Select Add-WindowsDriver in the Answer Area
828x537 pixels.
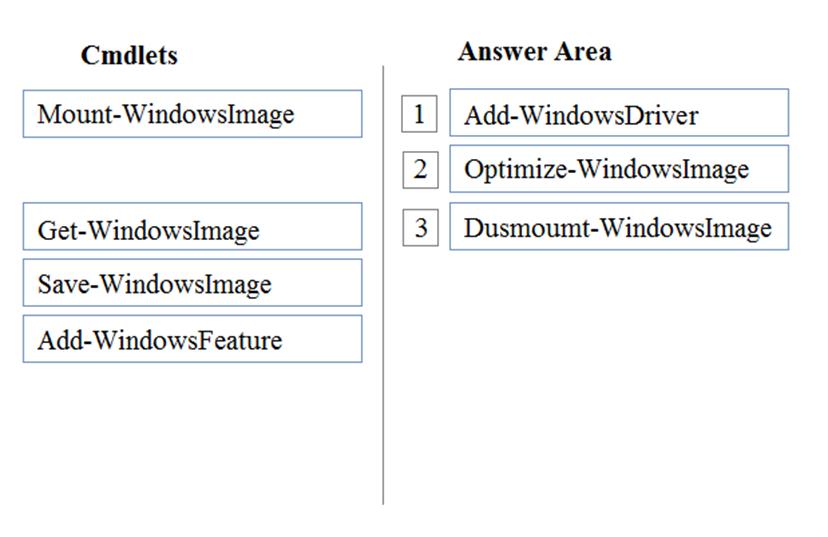619,112
